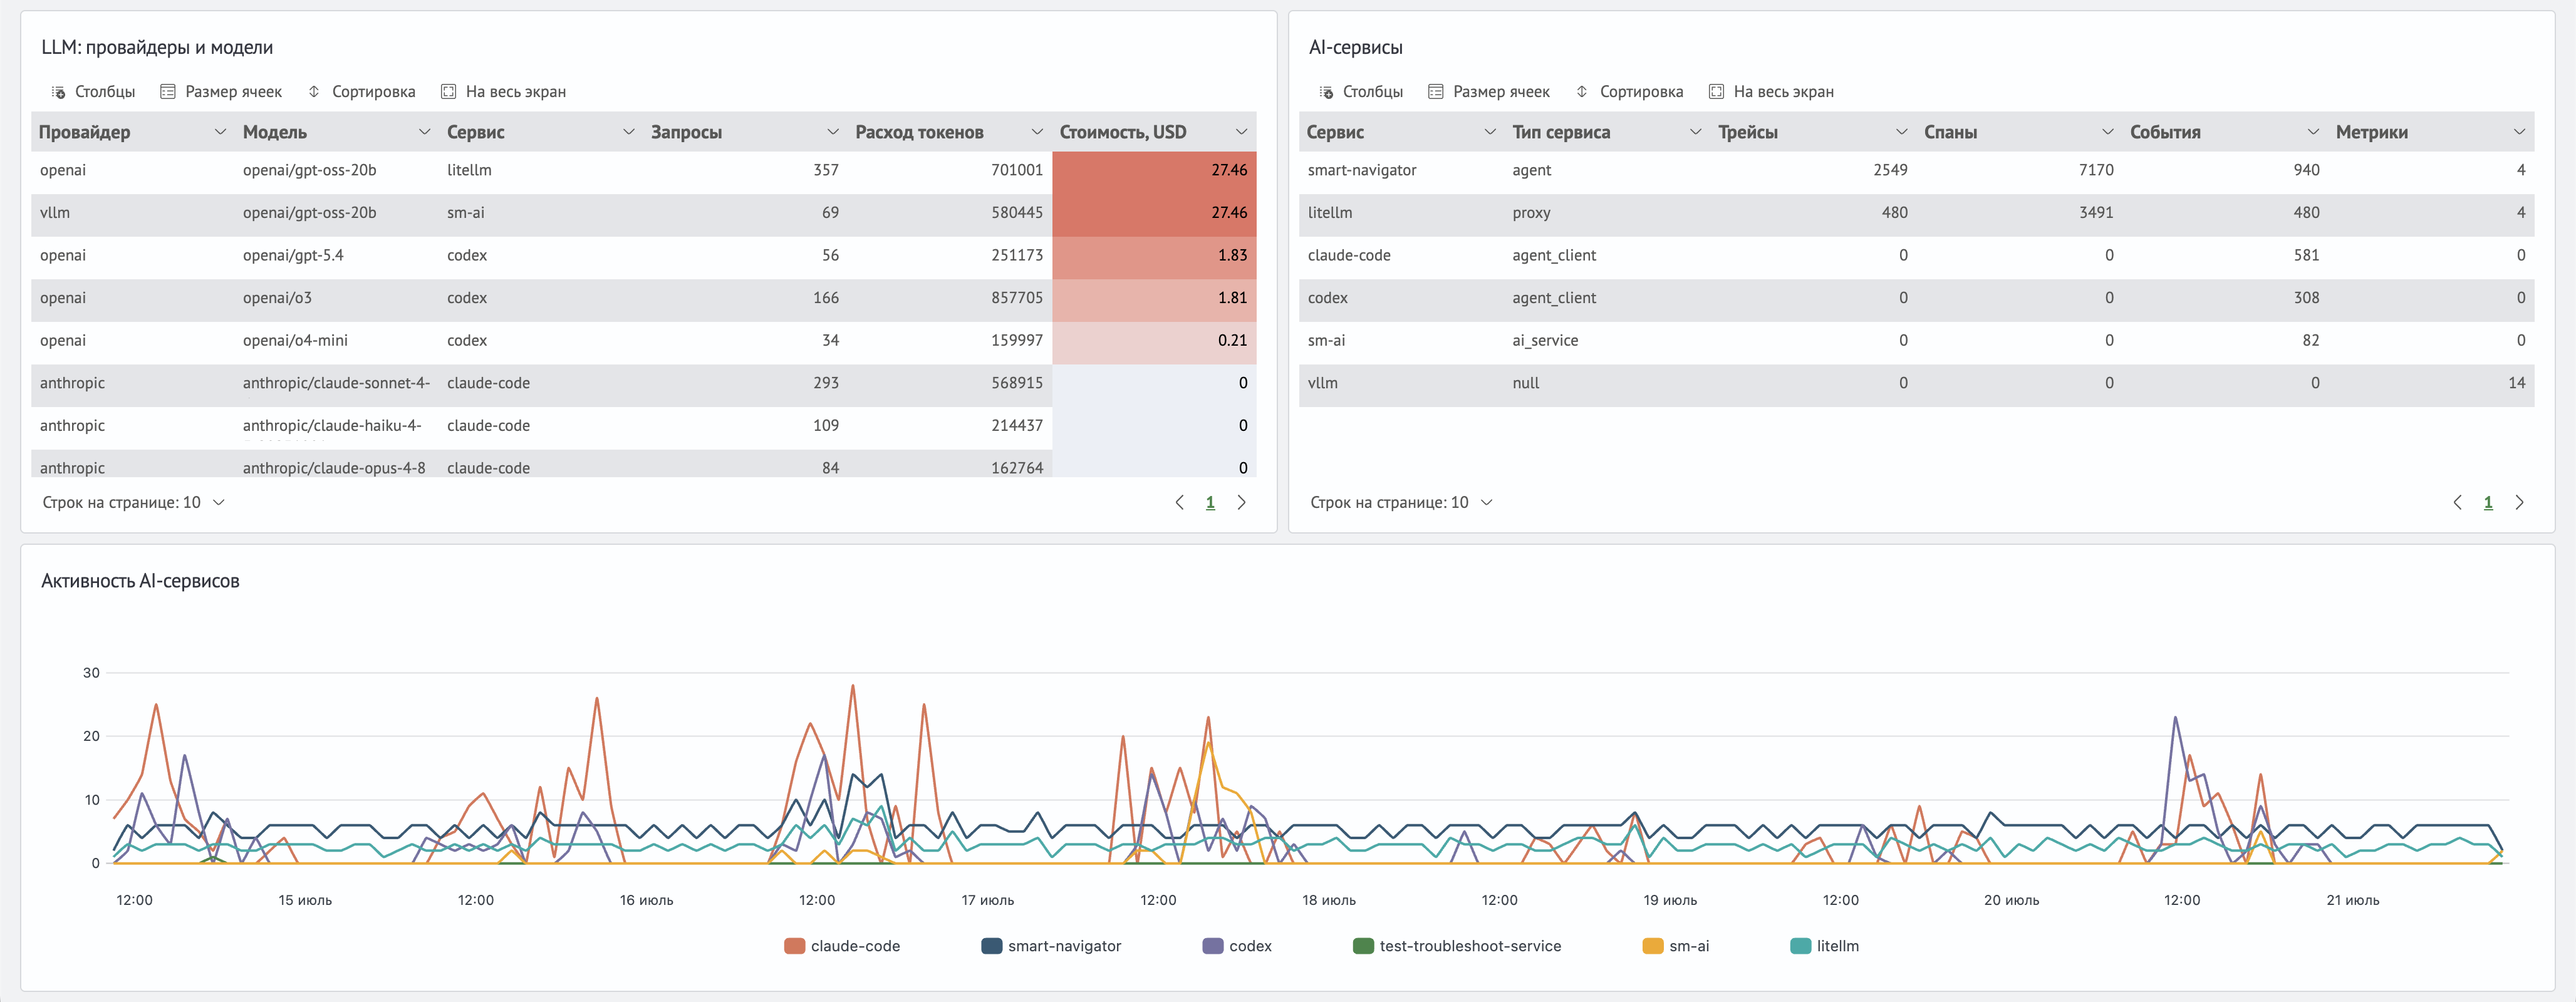Toggle sm-ai series in chart legend
Screen dimensions: 2576x1002
click(1676, 946)
